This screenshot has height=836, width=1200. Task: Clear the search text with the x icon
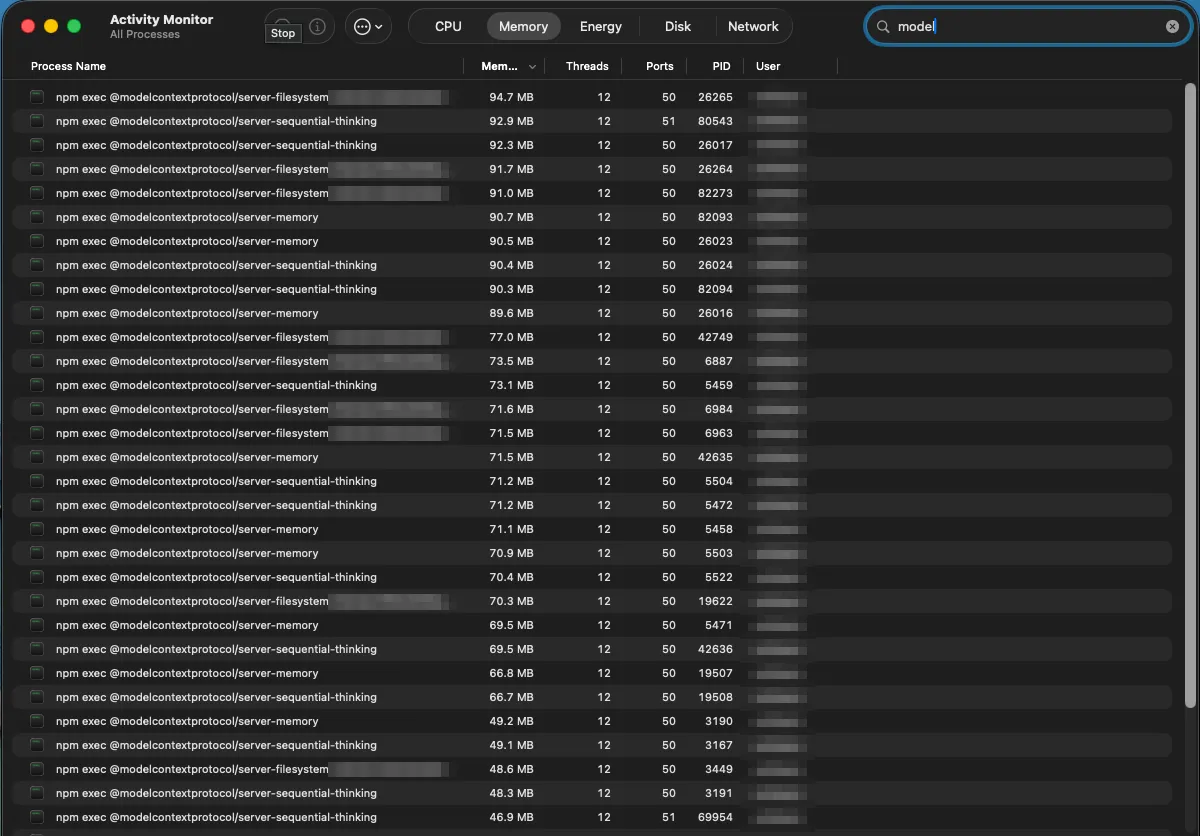pyautogui.click(x=1172, y=27)
